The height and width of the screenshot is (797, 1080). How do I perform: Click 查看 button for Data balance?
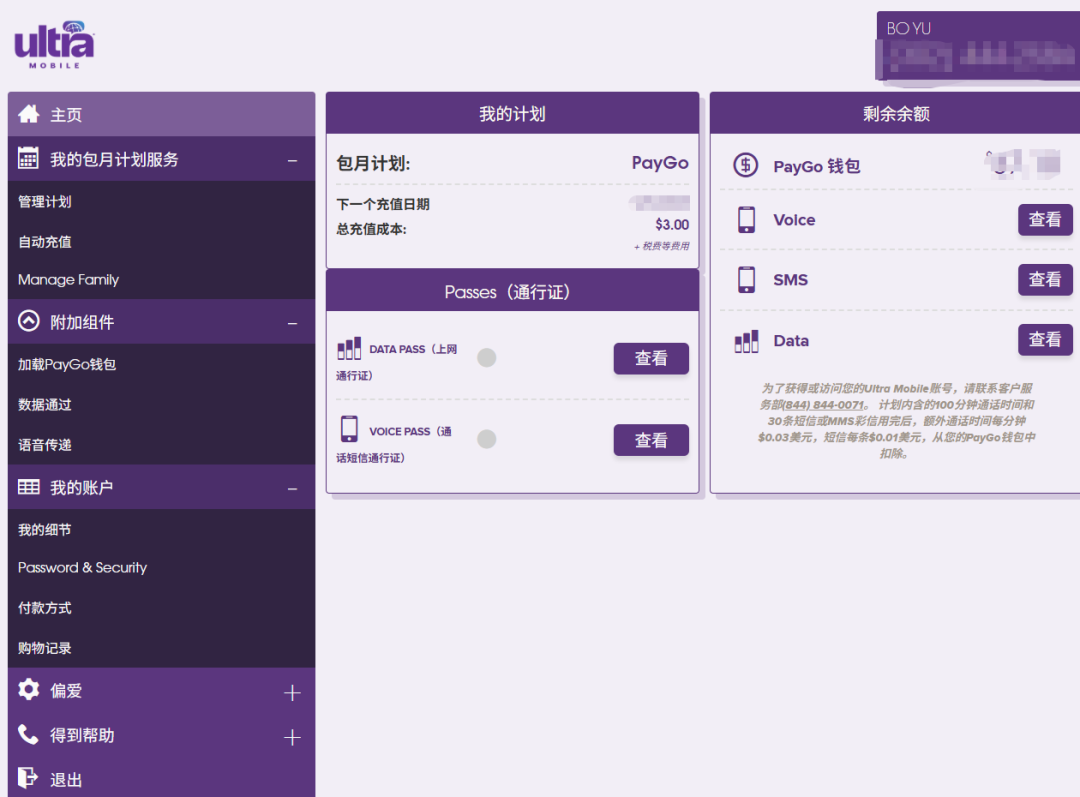tap(1045, 340)
